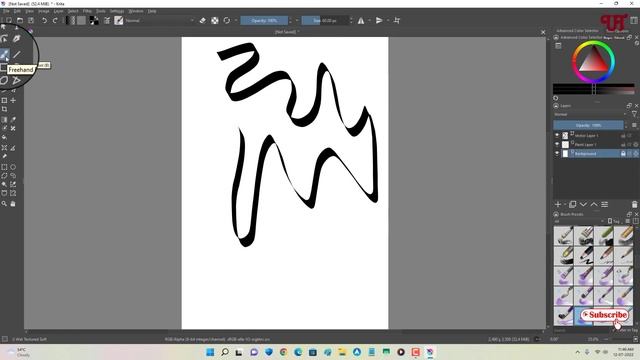Create a new document from toolbar
The height and width of the screenshot is (360, 640).
(x=9, y=20)
